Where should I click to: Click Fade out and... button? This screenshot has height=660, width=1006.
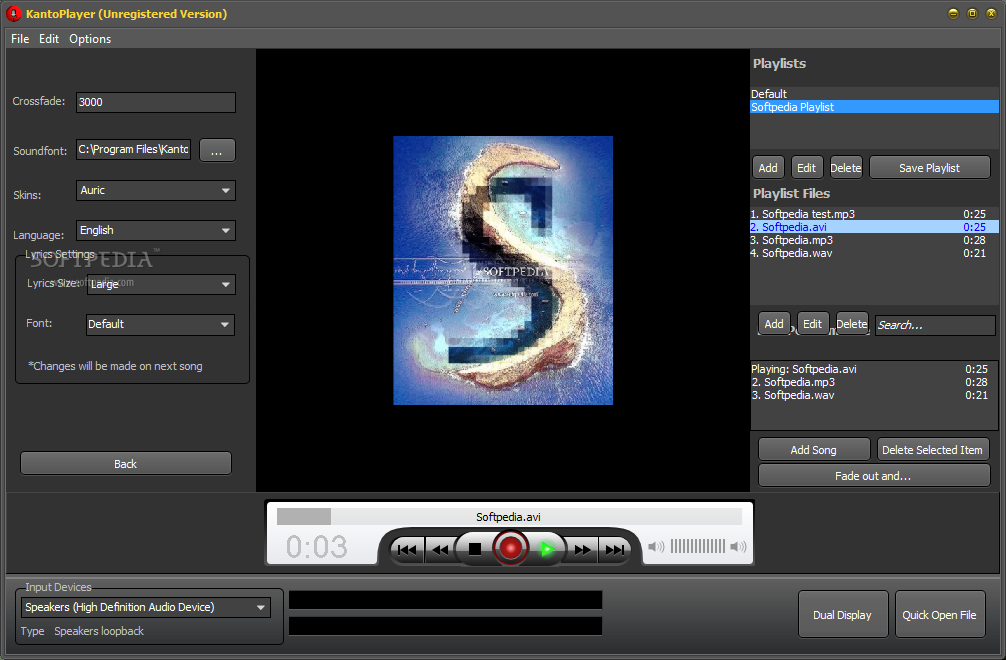point(874,476)
